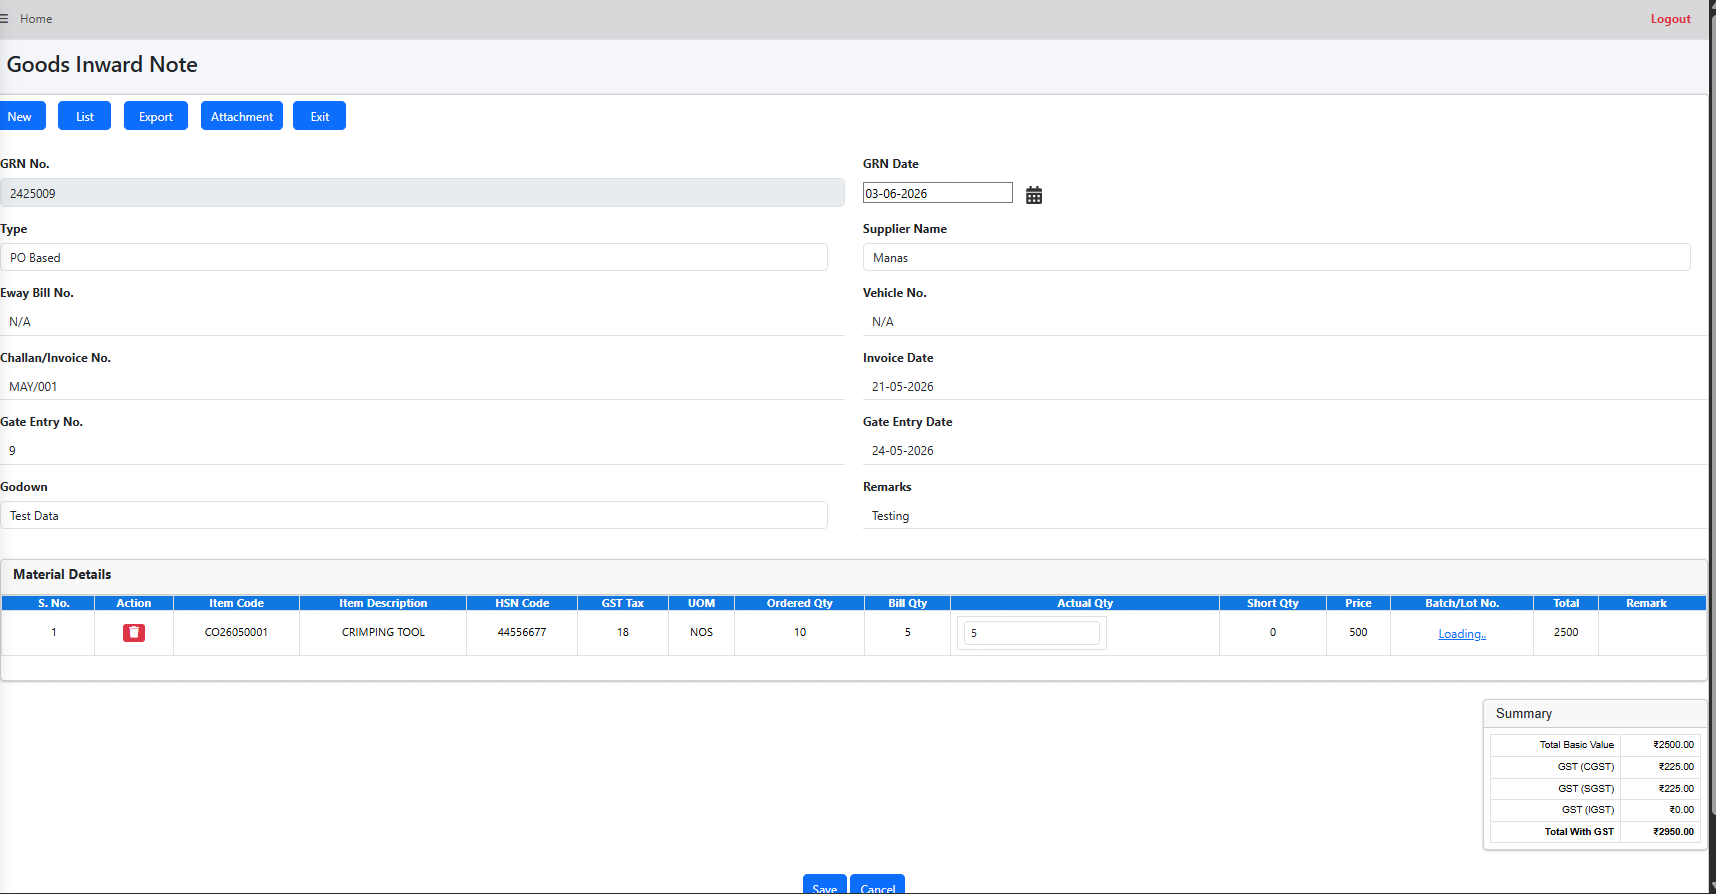
Task: Click the Summary panel heading
Action: click(1524, 714)
